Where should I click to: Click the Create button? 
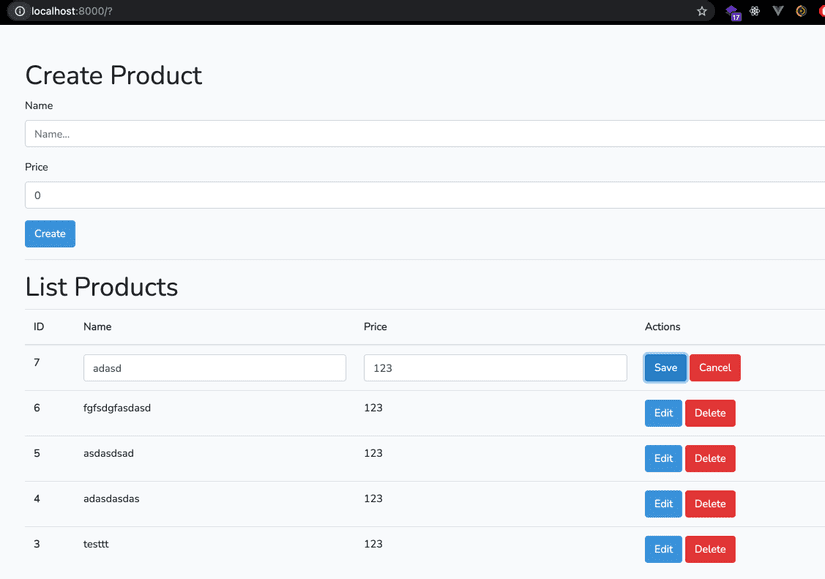50,233
